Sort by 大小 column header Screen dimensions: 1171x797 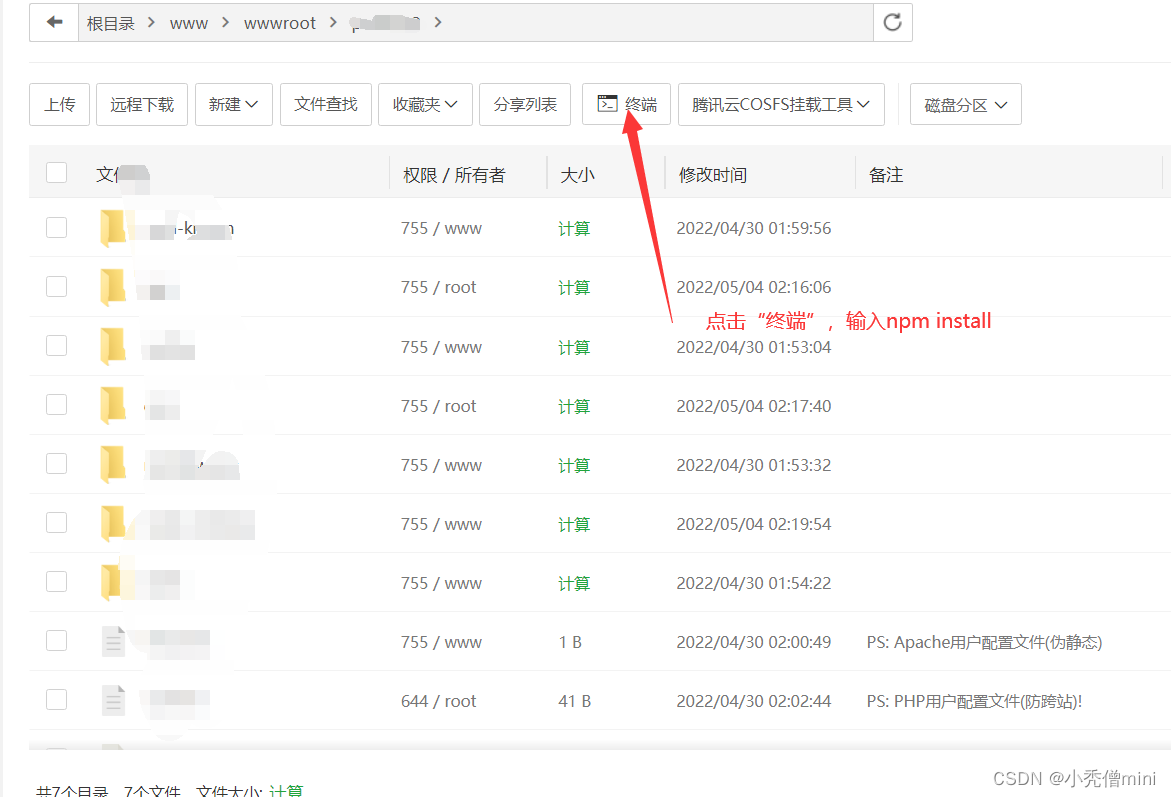point(577,175)
